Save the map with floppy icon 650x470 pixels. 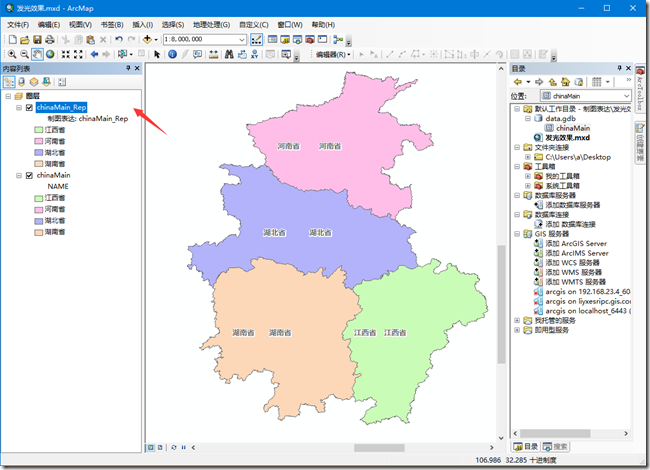pyautogui.click(x=37, y=40)
